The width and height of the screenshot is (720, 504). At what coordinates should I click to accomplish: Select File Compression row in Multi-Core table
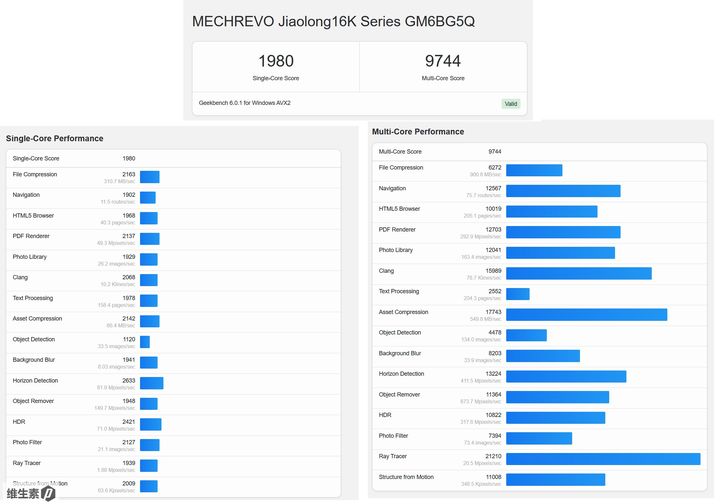[540, 171]
